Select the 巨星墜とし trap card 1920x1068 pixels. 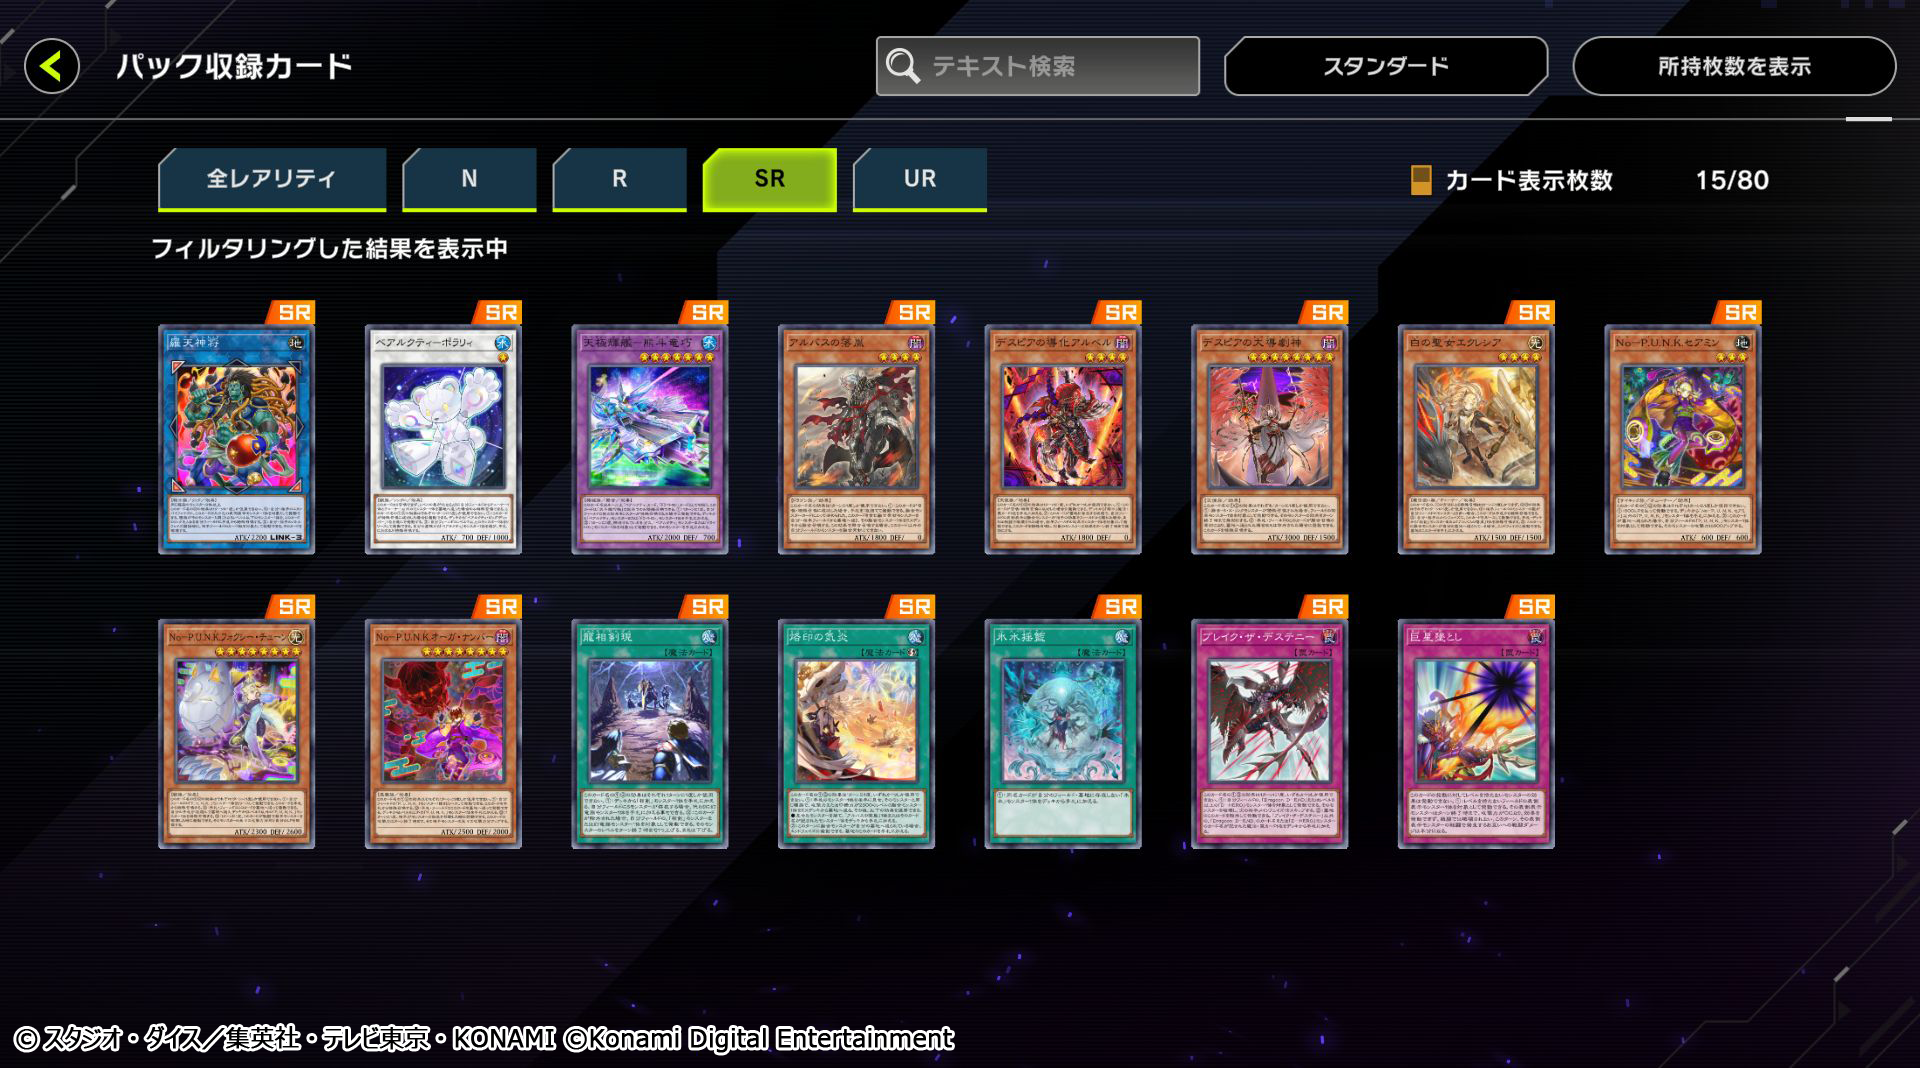[1476, 734]
